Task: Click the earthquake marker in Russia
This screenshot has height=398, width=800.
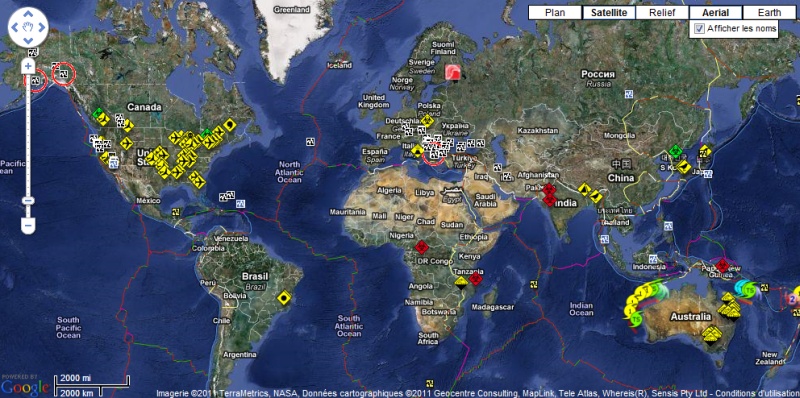Action: [x=629, y=94]
